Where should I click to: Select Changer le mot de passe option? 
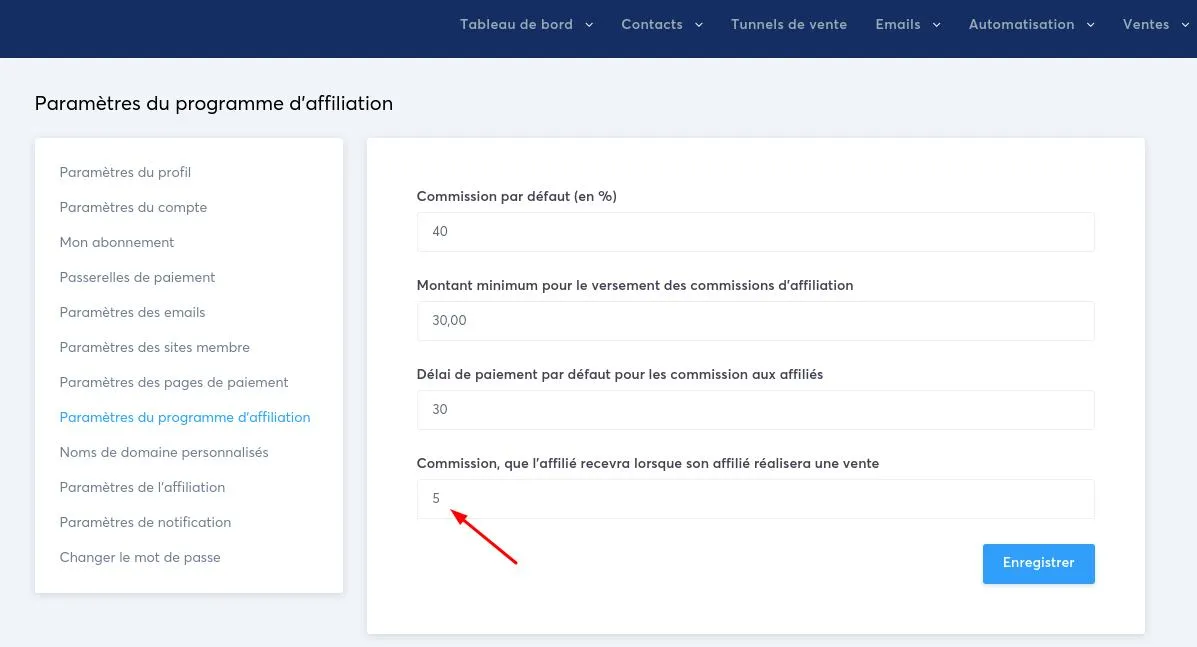[x=140, y=557]
